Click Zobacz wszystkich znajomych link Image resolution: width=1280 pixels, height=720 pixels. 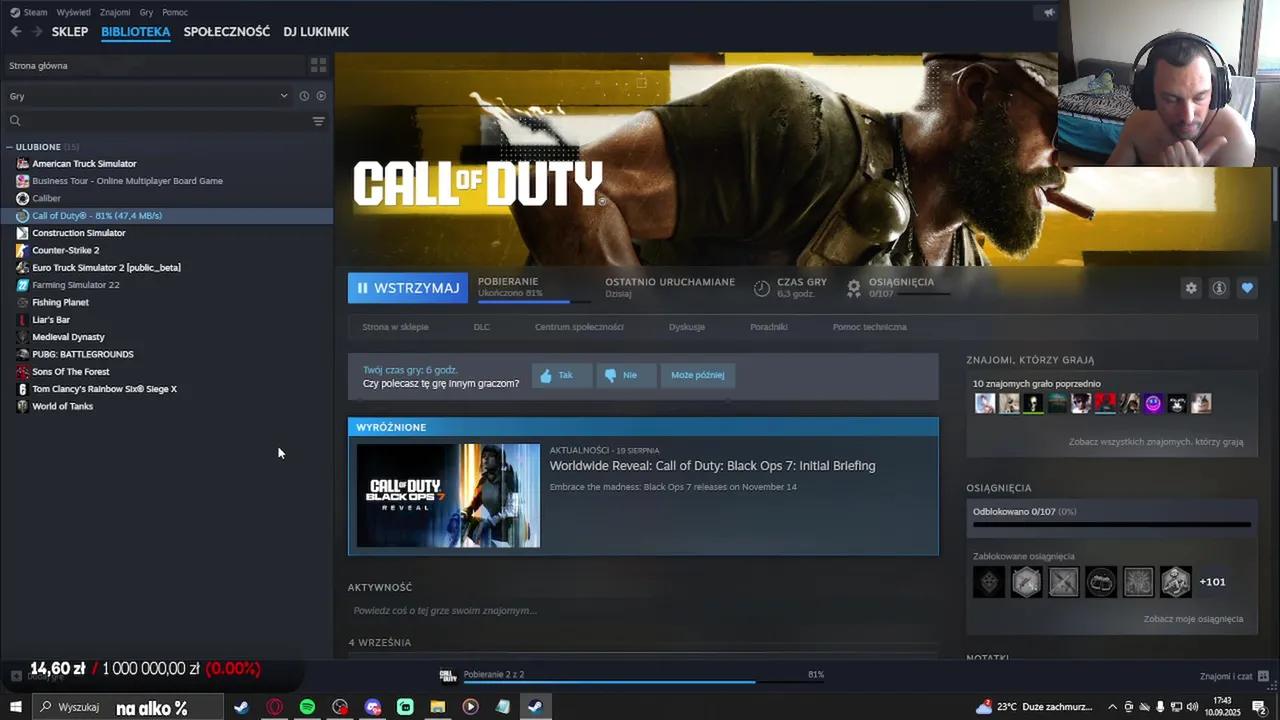pos(1155,442)
